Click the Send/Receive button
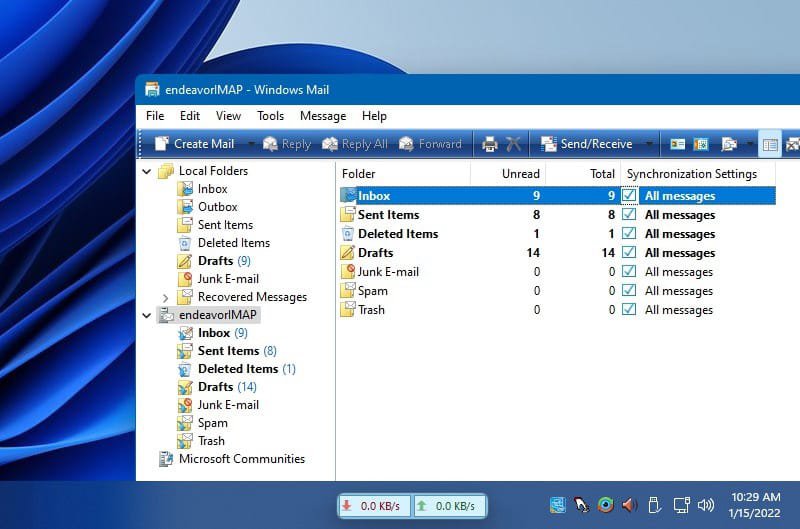Viewport: 800px width, 529px height. click(x=586, y=144)
